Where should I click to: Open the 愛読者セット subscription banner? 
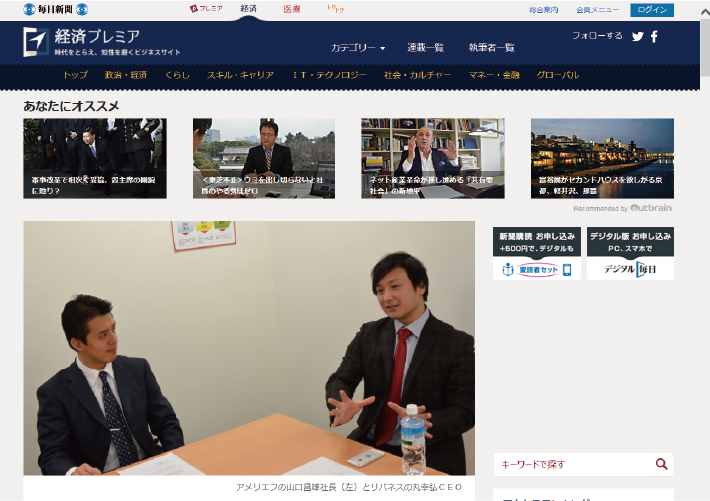[537, 254]
